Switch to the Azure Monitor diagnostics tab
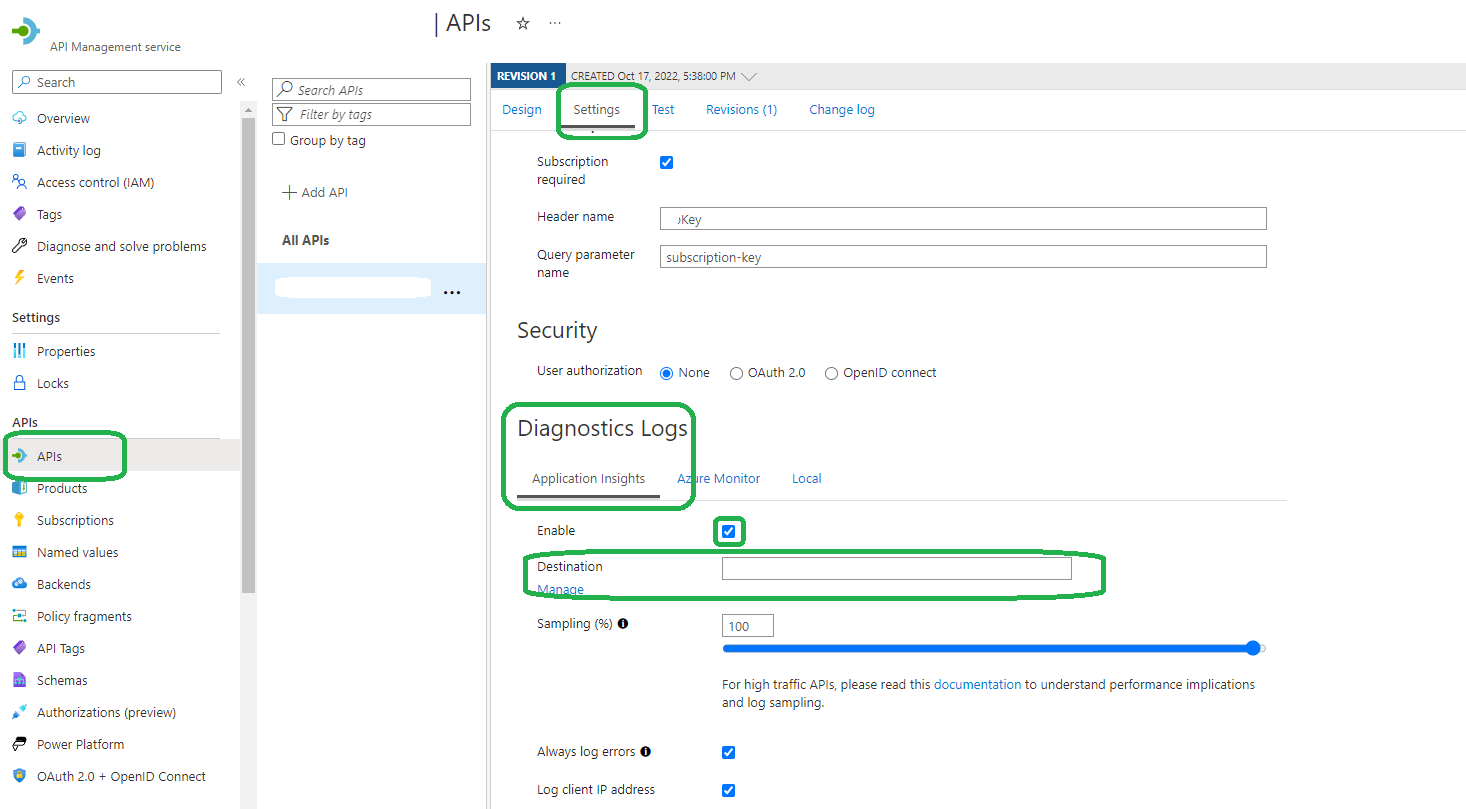Viewport: 1466px width, 809px height. [x=719, y=479]
